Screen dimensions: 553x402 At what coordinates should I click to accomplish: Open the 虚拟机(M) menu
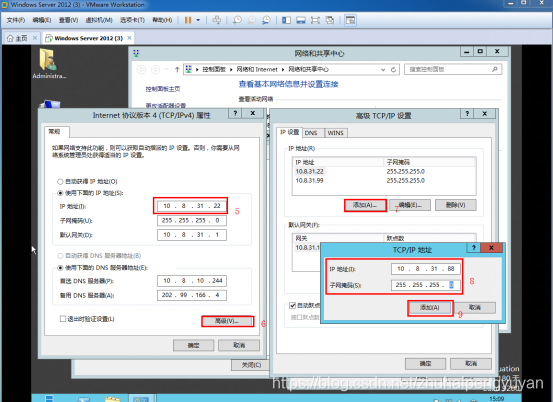pyautogui.click(x=99, y=20)
